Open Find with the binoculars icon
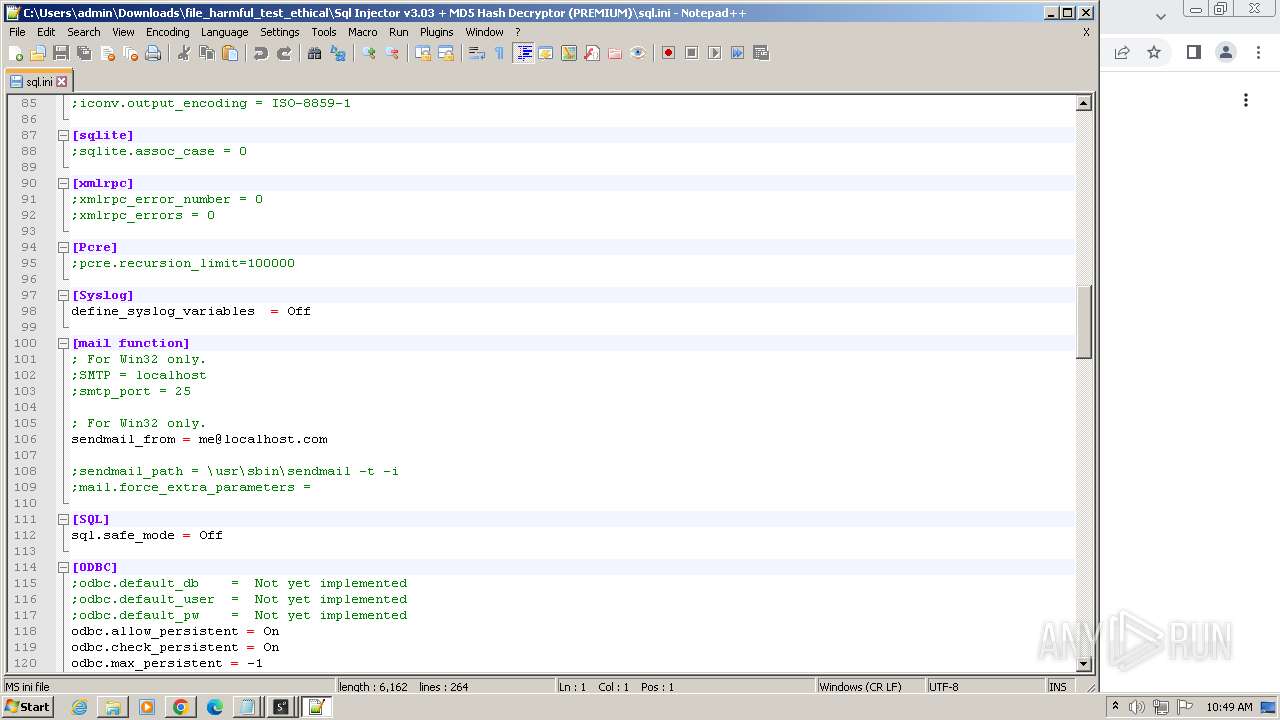The width and height of the screenshot is (1280, 720). pos(315,53)
